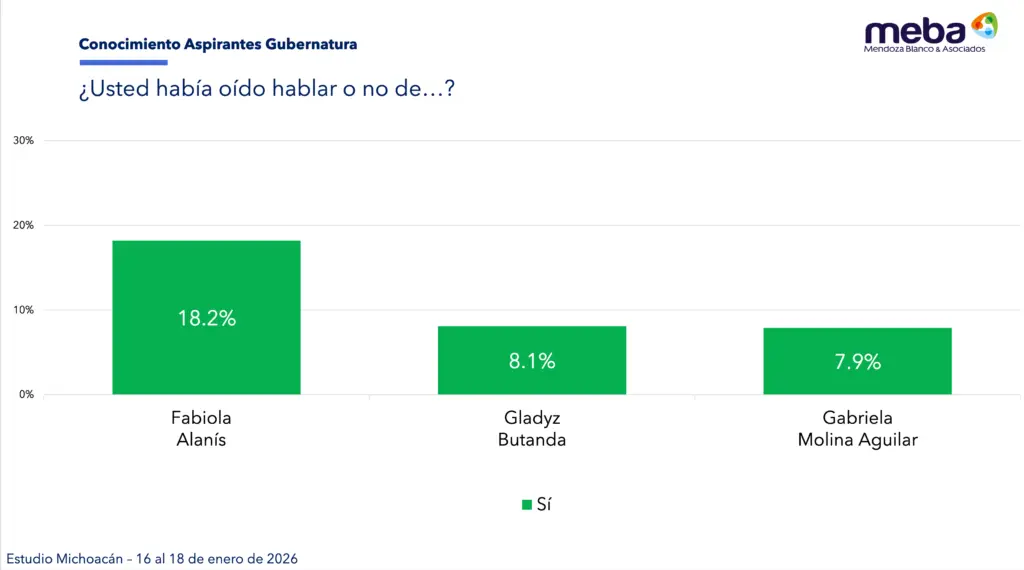This screenshot has height=570, width=1024.
Task: Click the Fabiola Alanís axis label
Action: coord(201,429)
